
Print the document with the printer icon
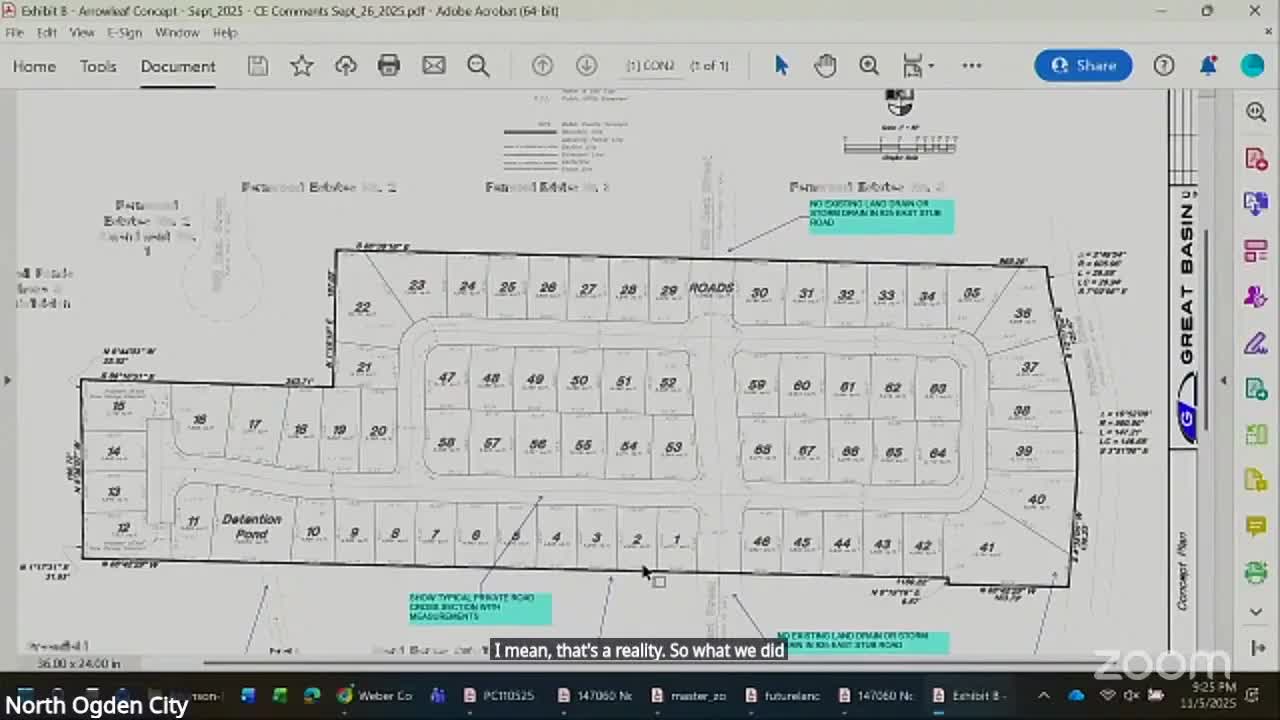pos(389,65)
